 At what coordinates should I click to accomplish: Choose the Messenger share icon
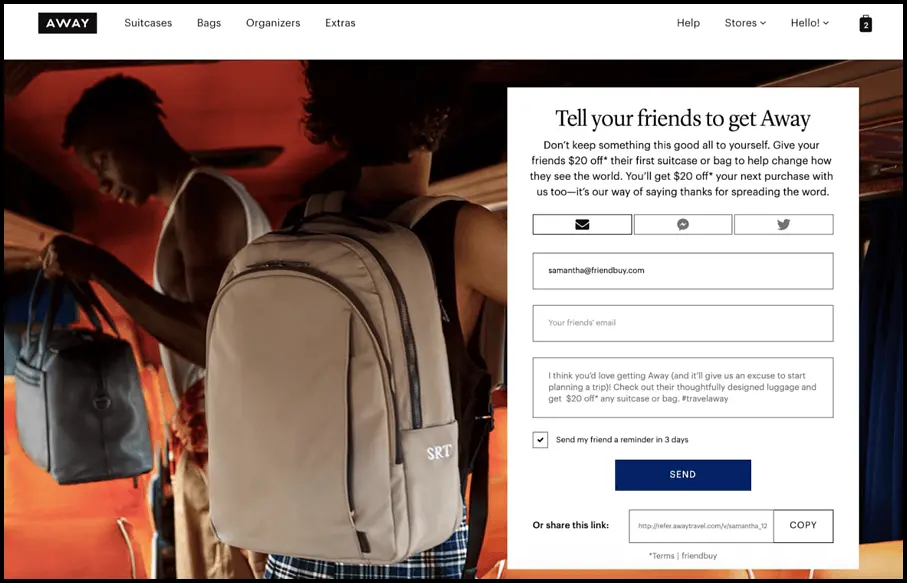point(683,224)
